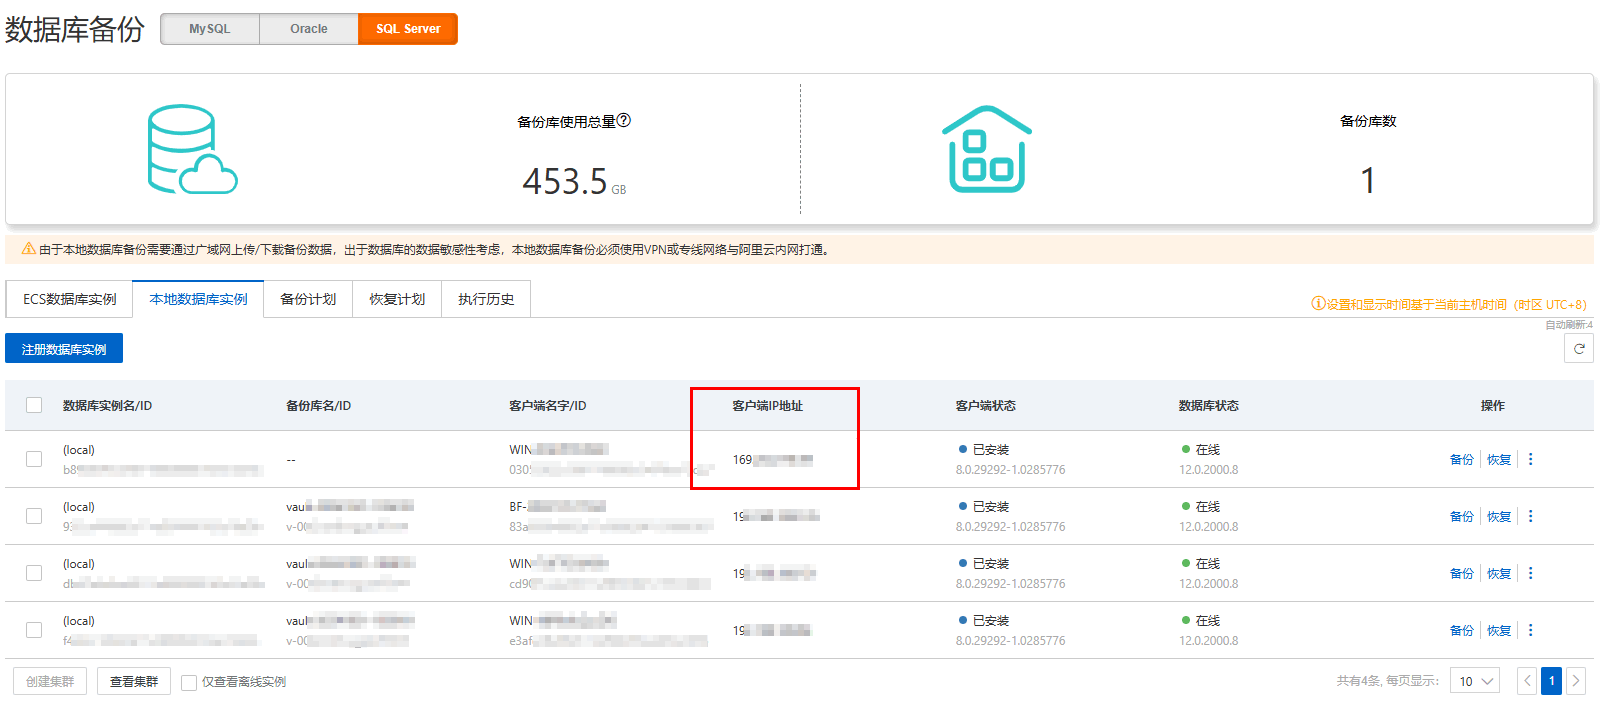Viewport: 1603px width, 710px height.
Task: Open the more-actions menu in the second row
Action: tap(1530, 516)
